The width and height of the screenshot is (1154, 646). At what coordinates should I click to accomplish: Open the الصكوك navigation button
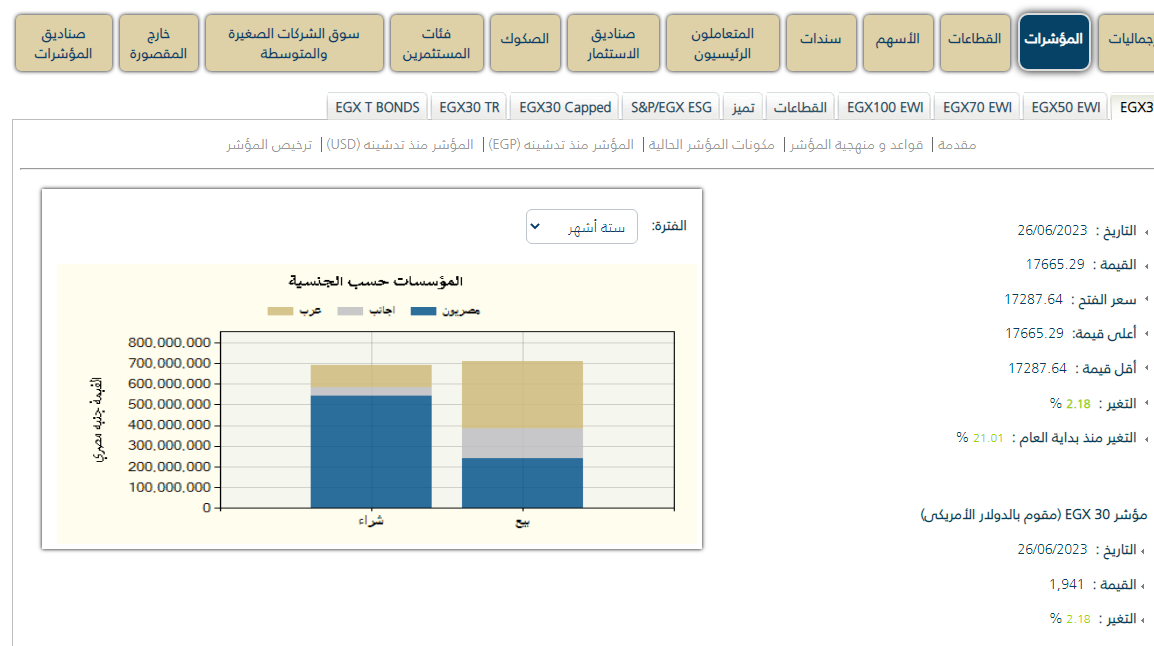click(525, 42)
